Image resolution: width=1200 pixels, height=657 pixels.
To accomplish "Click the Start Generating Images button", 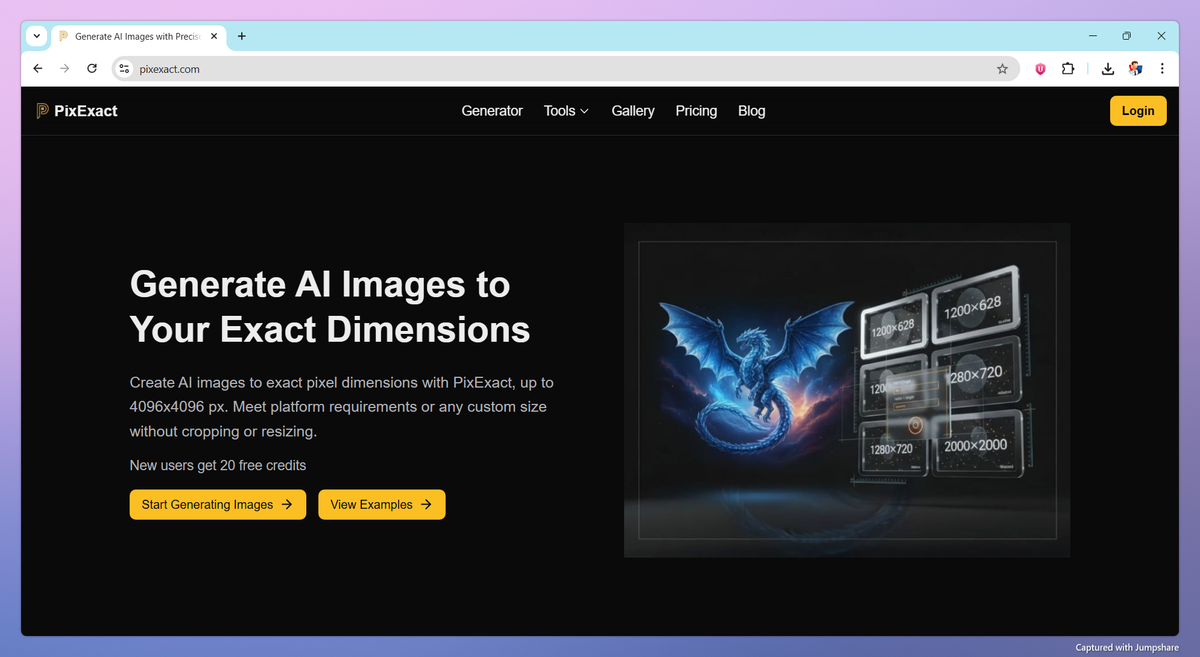I will (217, 504).
